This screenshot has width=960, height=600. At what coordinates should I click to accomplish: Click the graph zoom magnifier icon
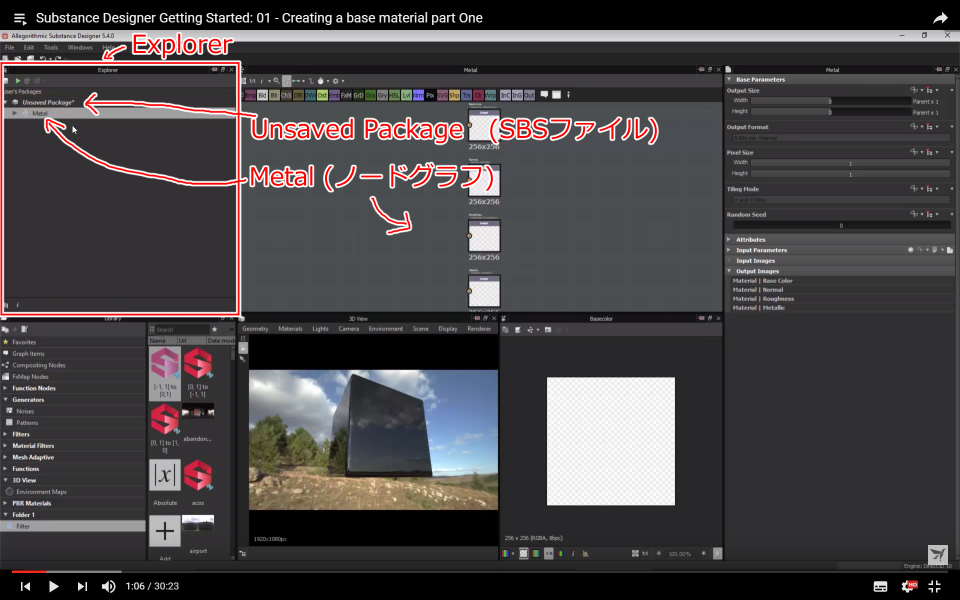(x=277, y=81)
